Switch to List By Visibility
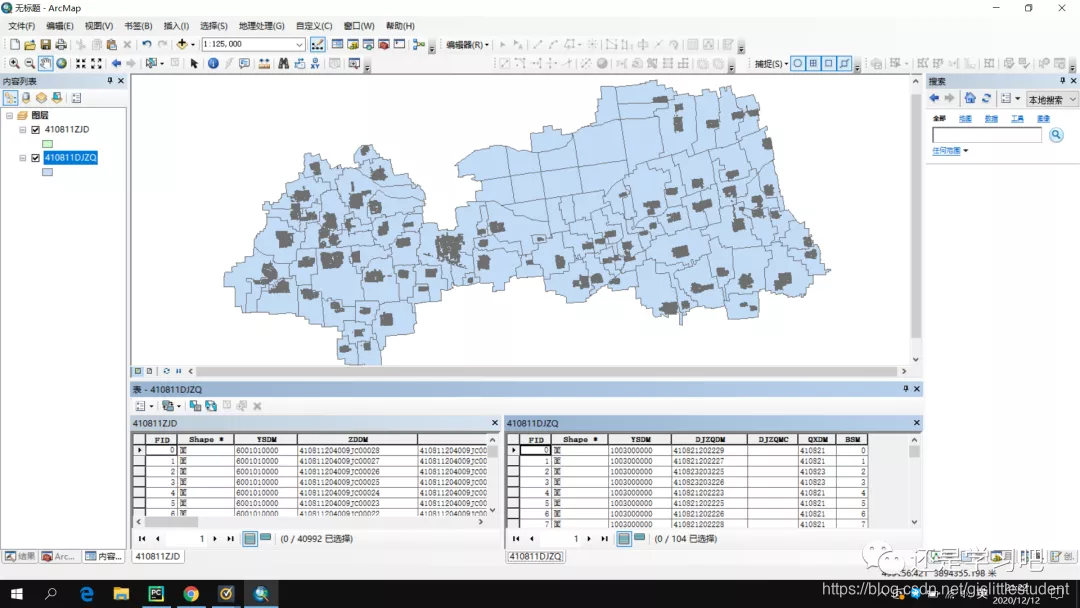Image resolution: width=1080 pixels, height=608 pixels. pyautogui.click(x=41, y=98)
